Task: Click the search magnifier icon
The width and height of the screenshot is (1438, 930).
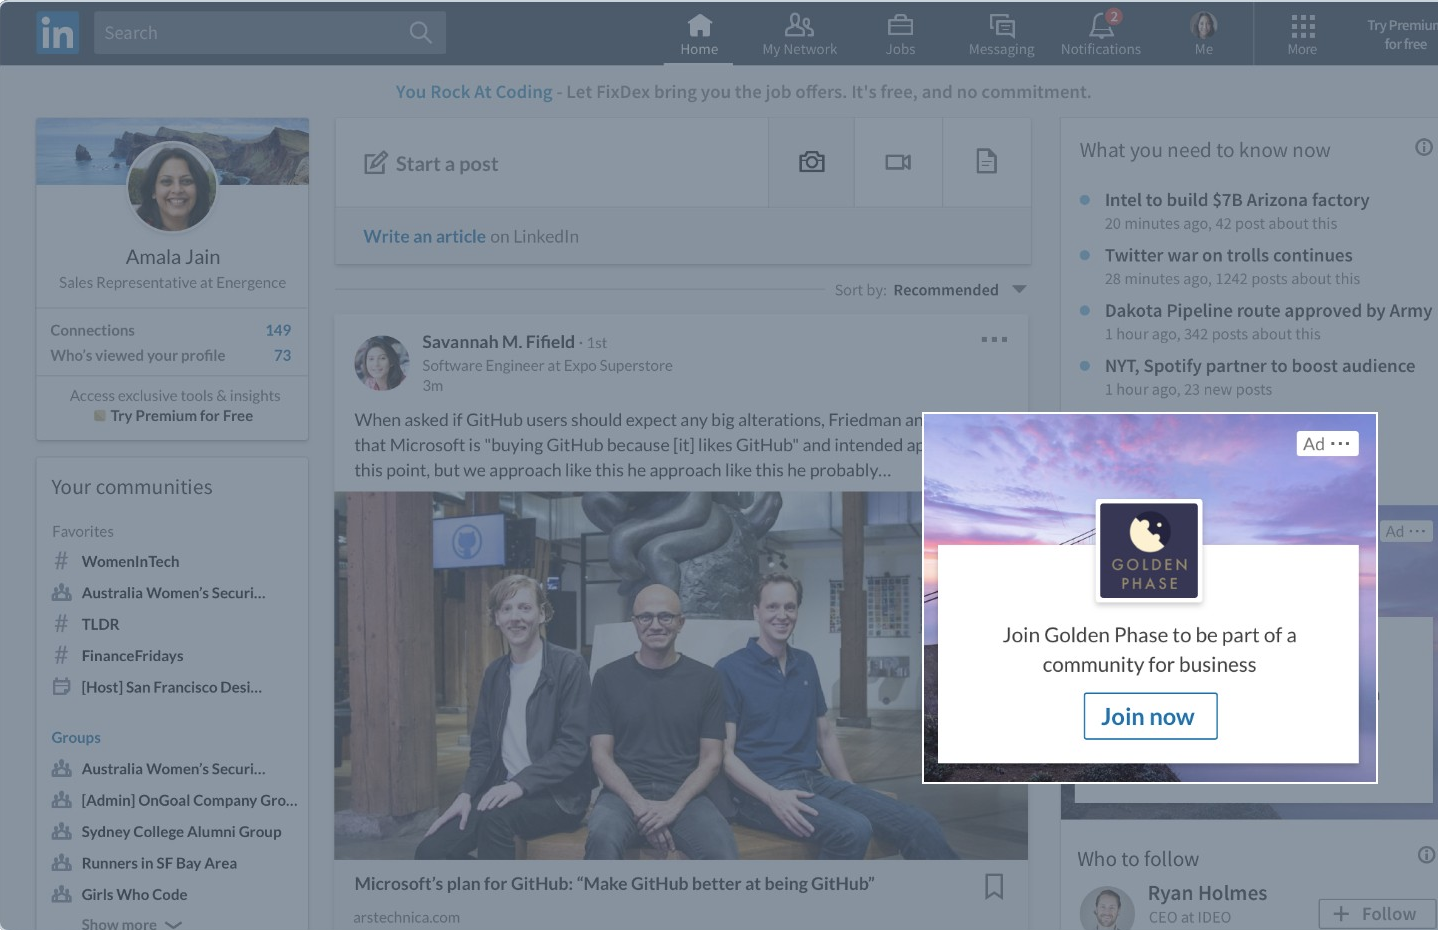Action: coord(421,33)
